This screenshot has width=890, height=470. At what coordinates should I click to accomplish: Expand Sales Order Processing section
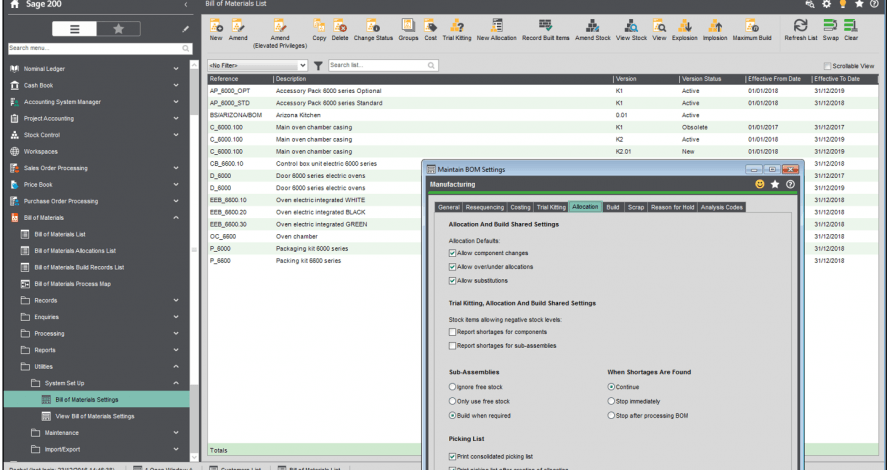176,168
